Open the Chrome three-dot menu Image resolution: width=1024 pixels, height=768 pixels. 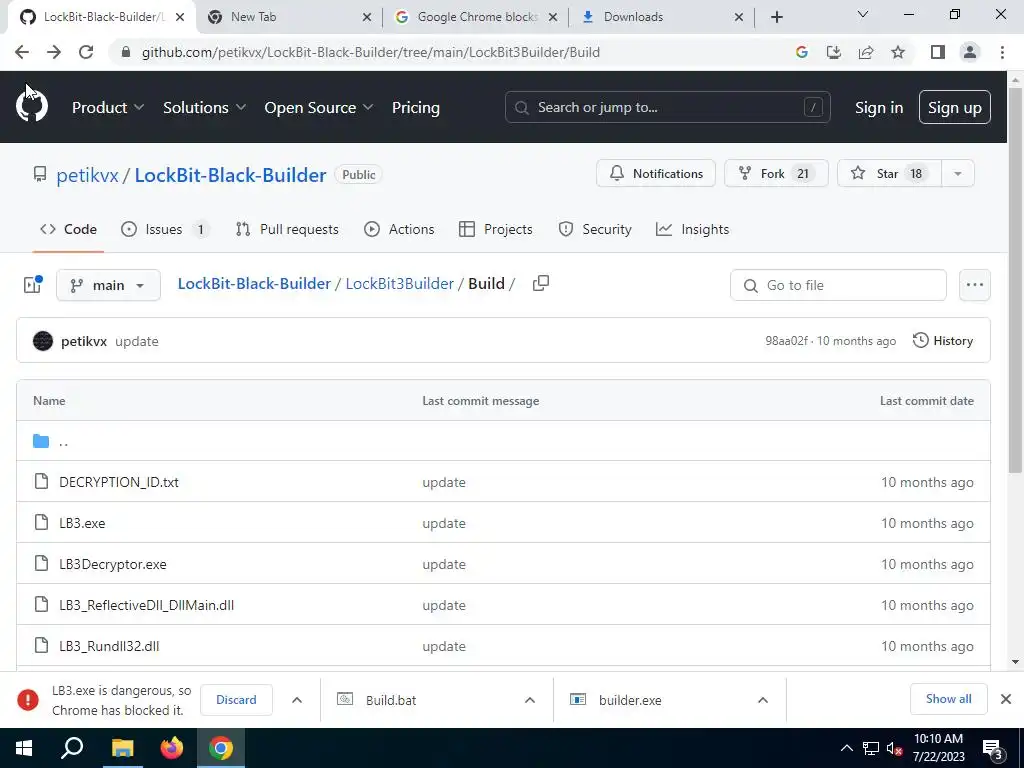[1002, 52]
